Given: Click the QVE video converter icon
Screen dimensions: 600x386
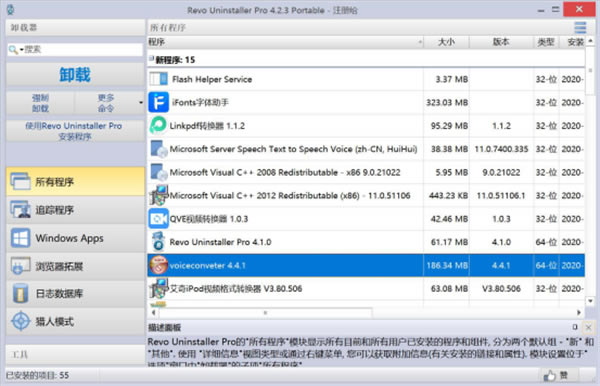Looking at the screenshot, I should click(x=158, y=218).
